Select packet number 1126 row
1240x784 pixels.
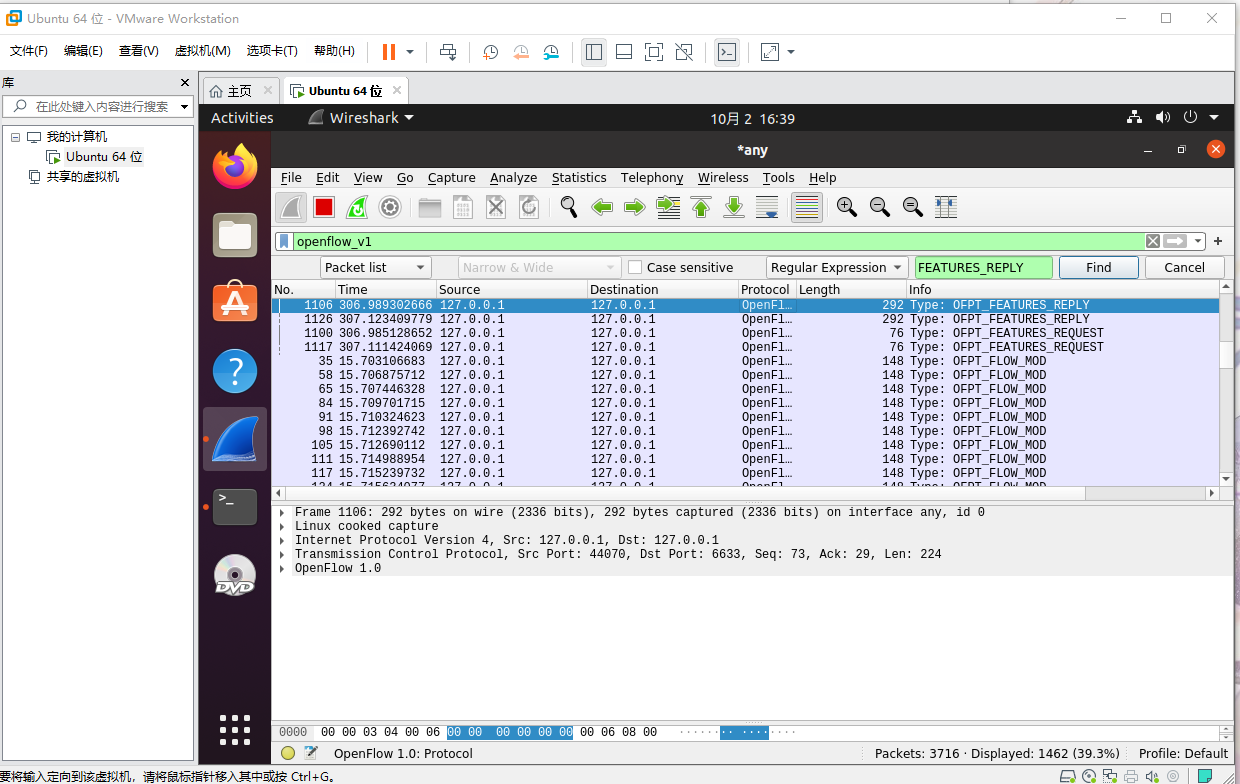pos(745,319)
